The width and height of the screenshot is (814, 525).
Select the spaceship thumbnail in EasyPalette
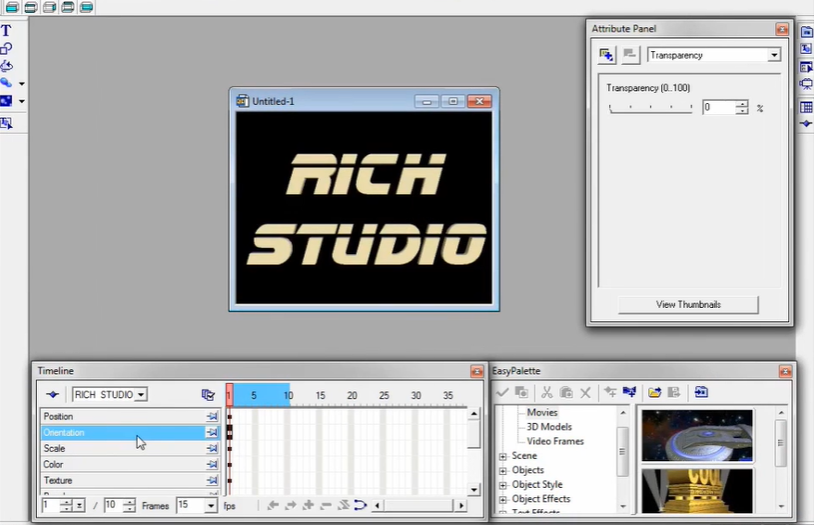696,435
